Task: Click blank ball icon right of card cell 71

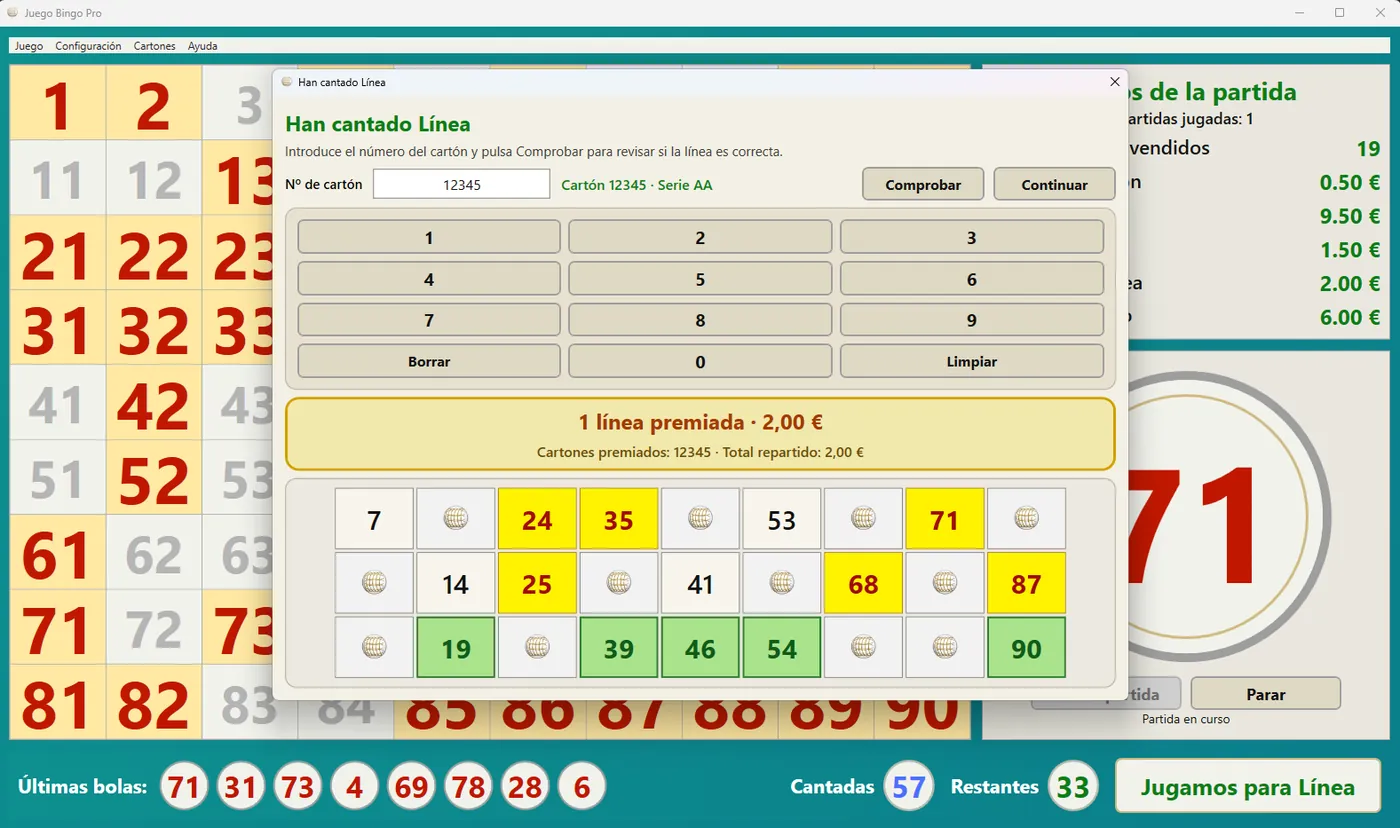Action: (x=1026, y=519)
